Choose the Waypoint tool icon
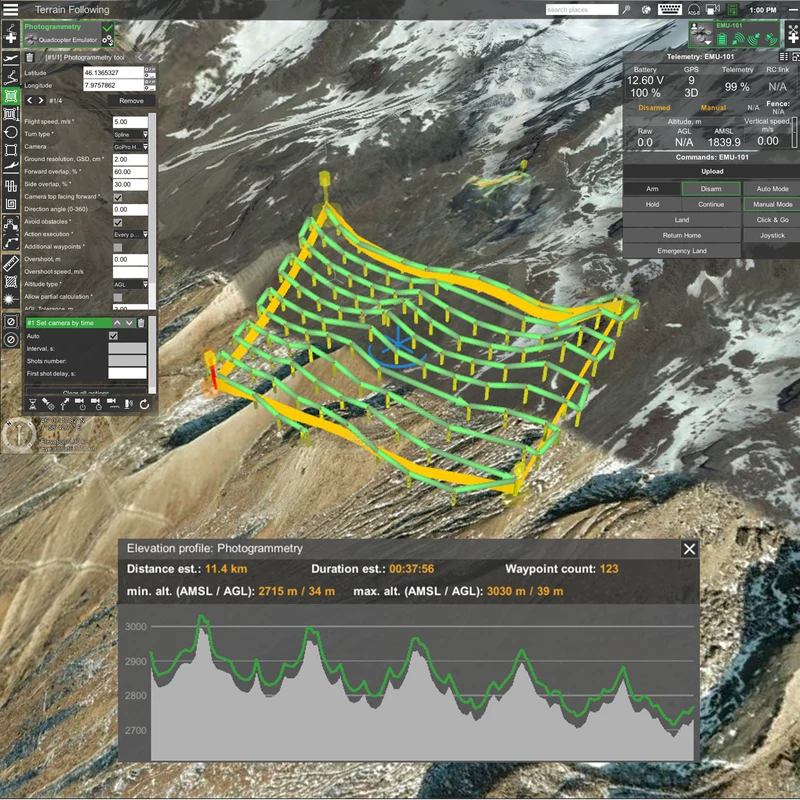The height and width of the screenshot is (800, 800). click(10, 77)
